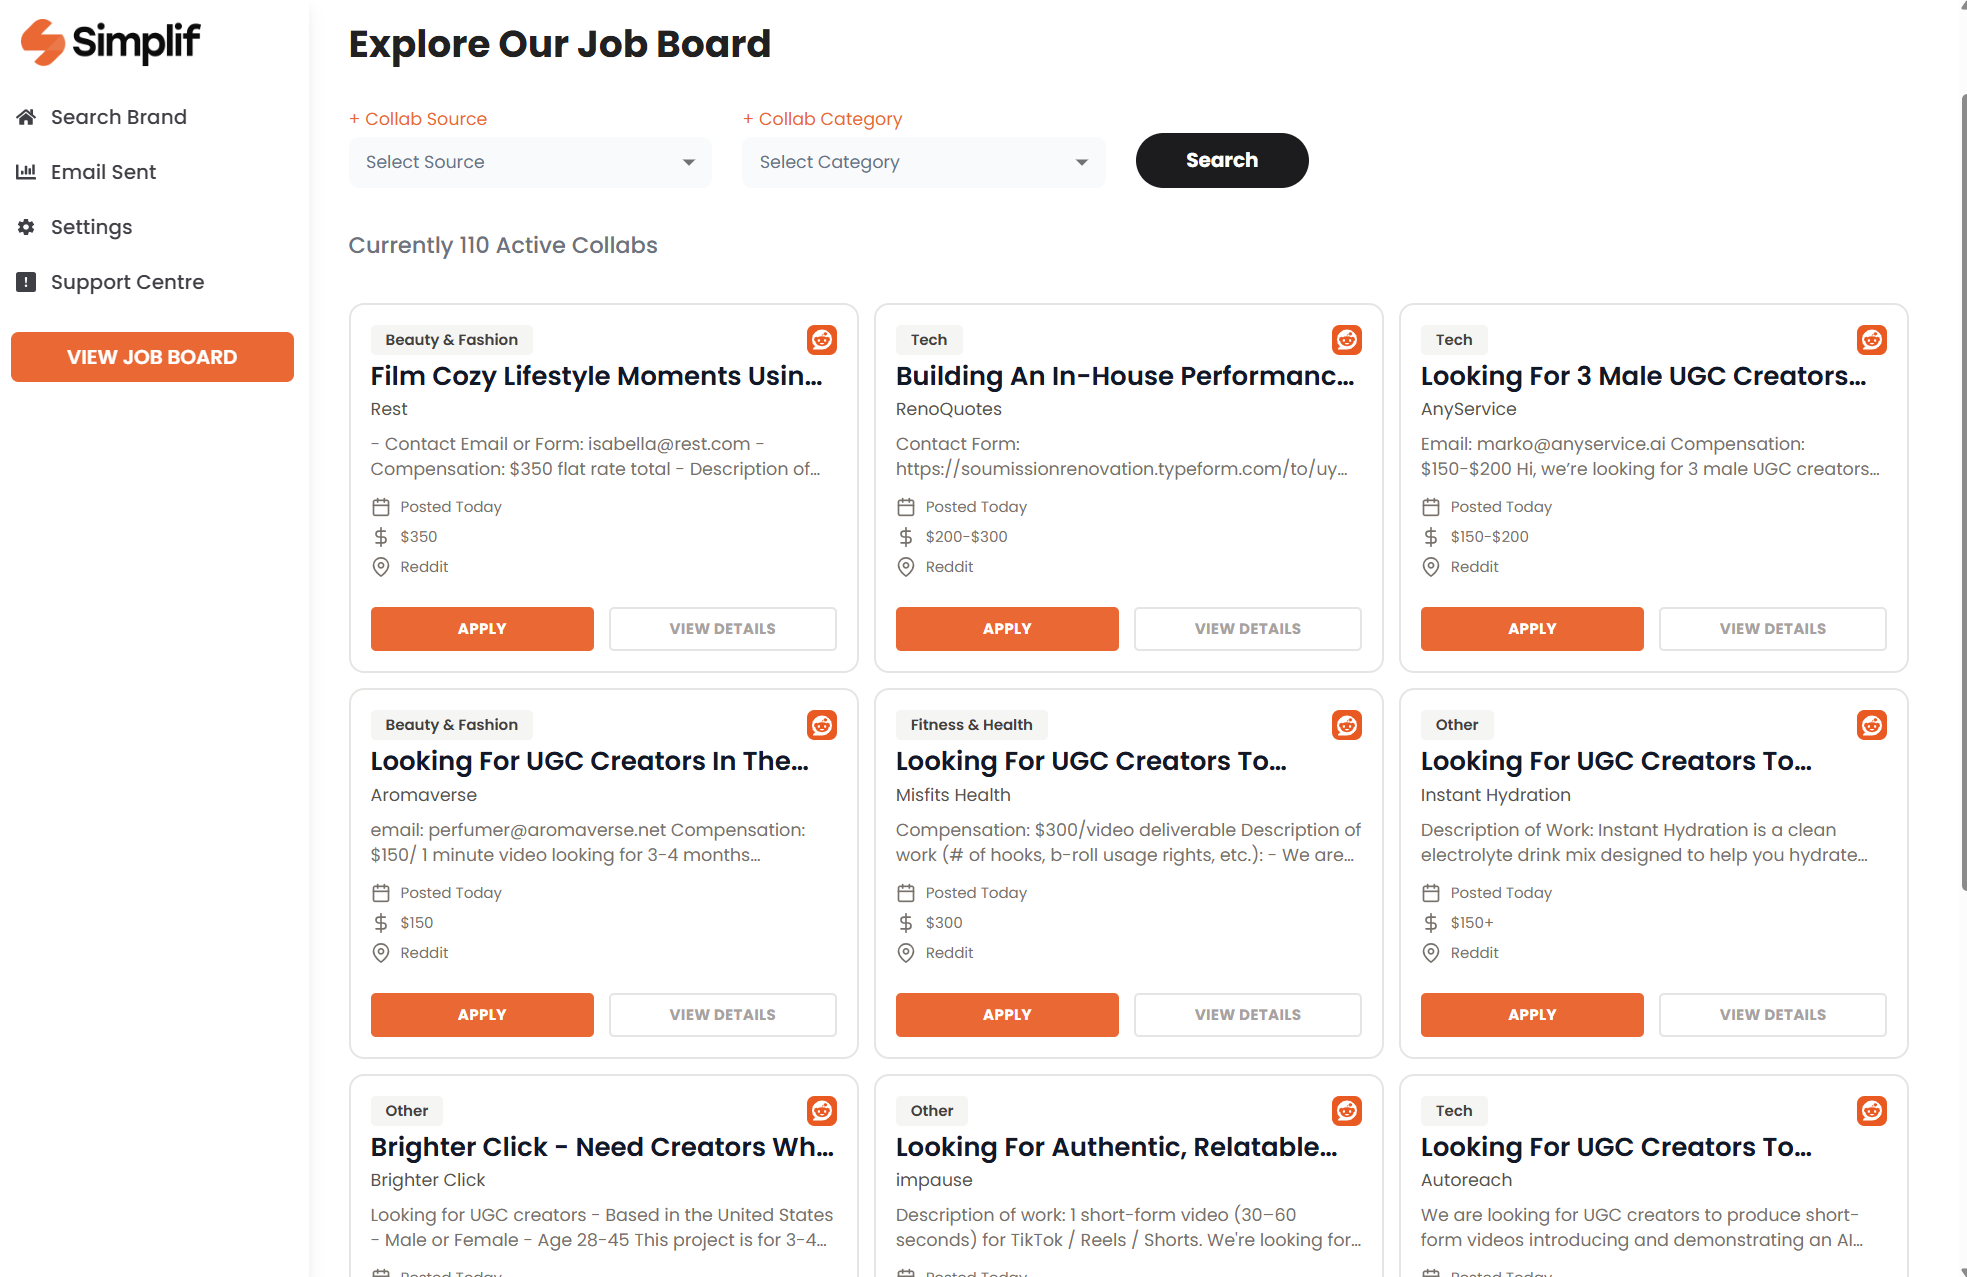Click Reddit icon on Film Cozy Lifestyle card
This screenshot has height=1277, width=1967.
point(821,340)
